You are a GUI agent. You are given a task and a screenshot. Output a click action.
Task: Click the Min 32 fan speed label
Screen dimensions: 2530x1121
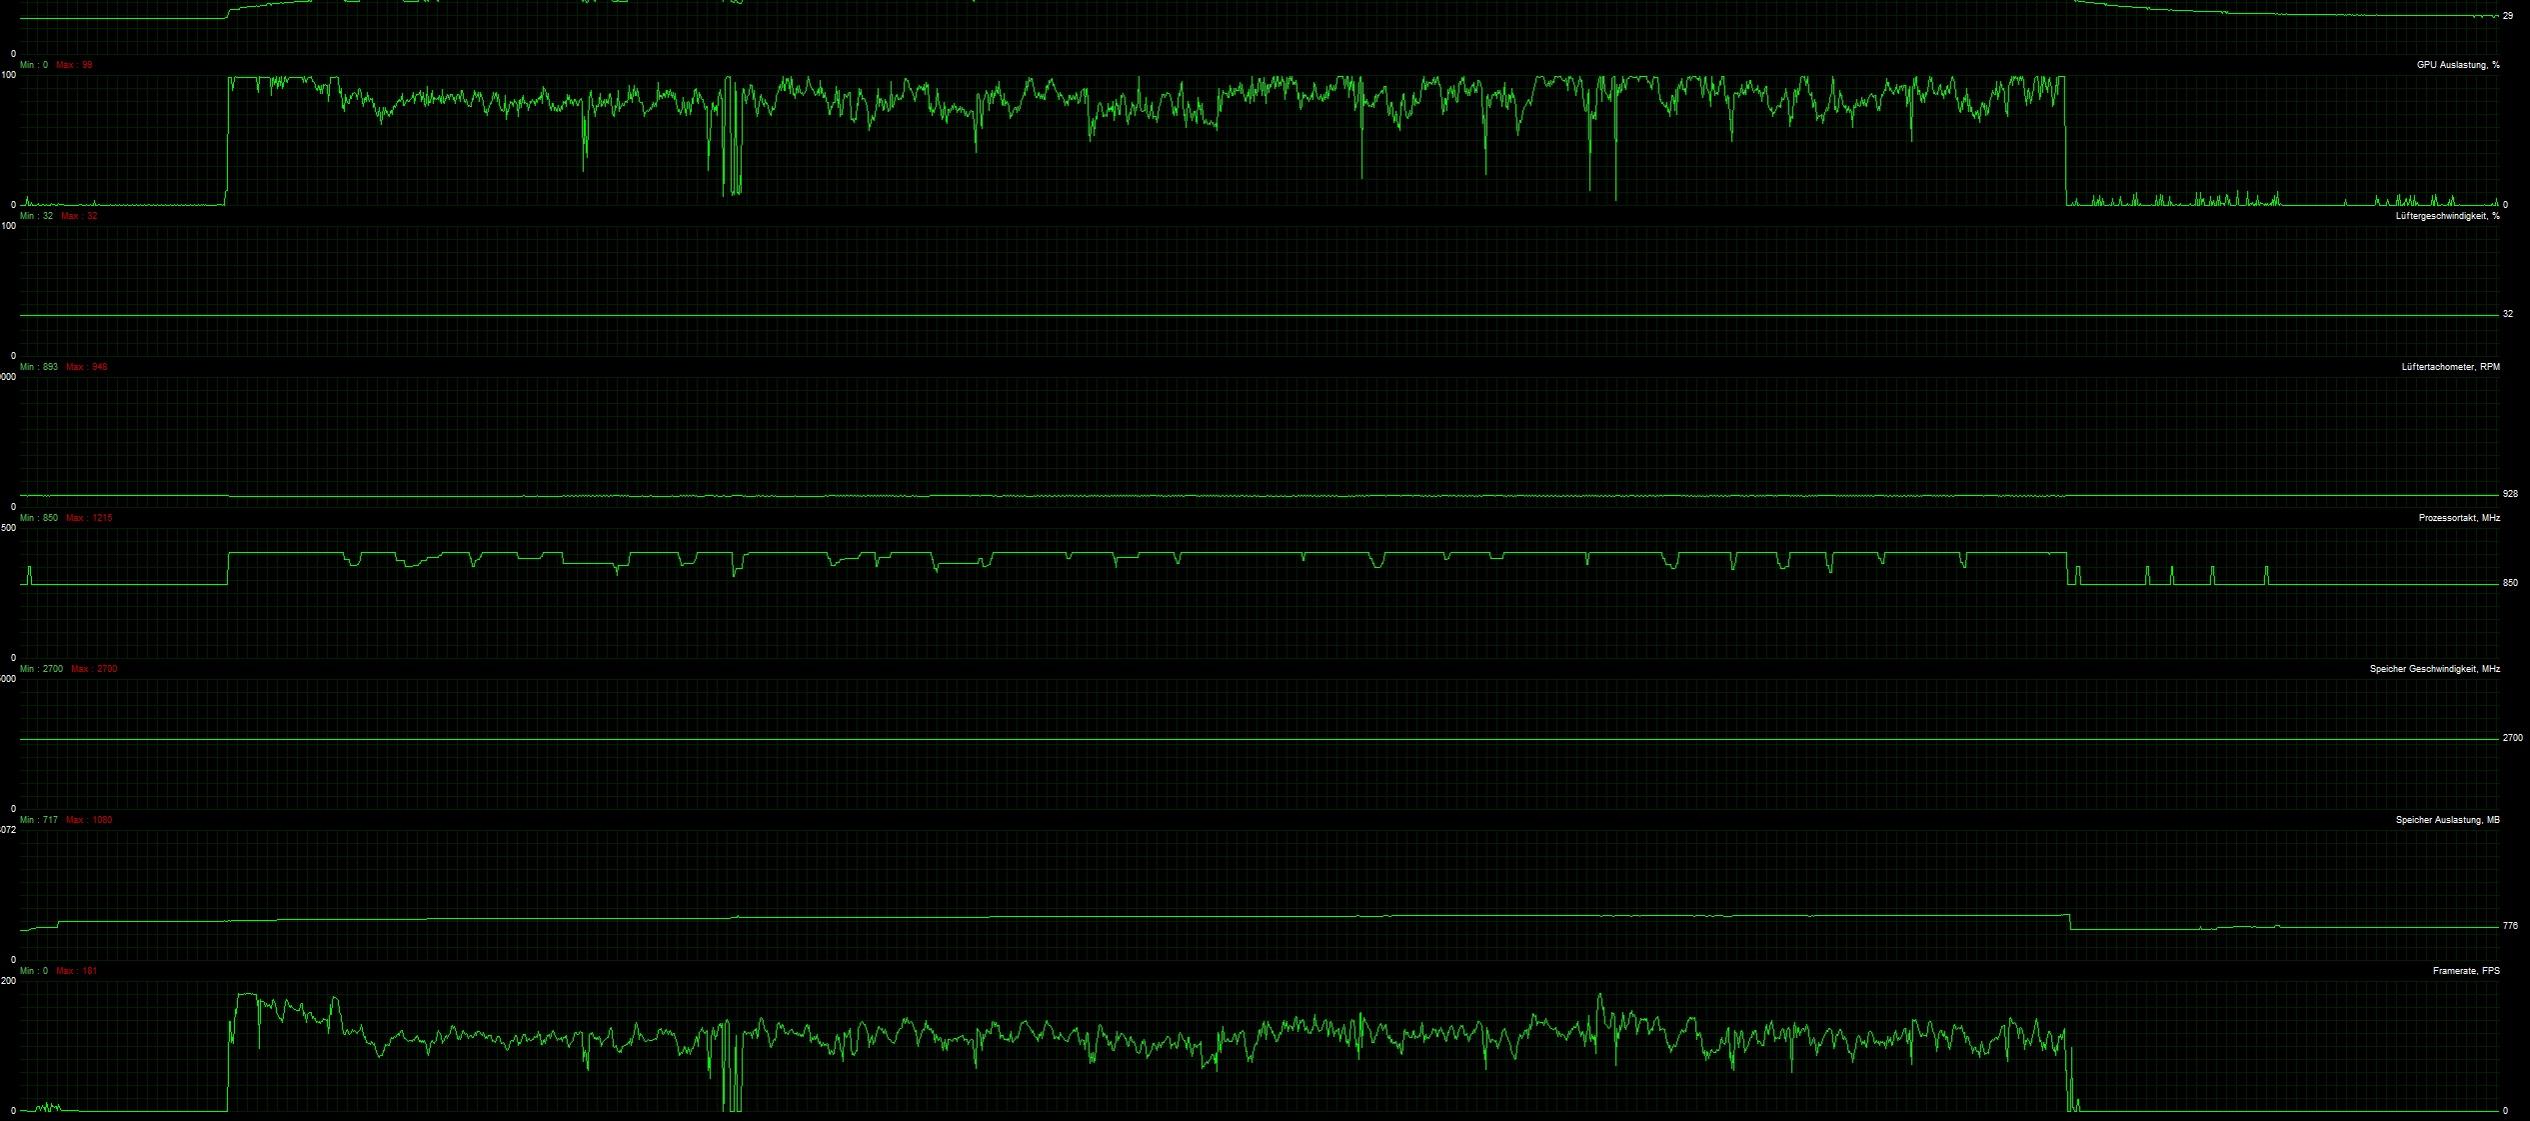point(36,216)
